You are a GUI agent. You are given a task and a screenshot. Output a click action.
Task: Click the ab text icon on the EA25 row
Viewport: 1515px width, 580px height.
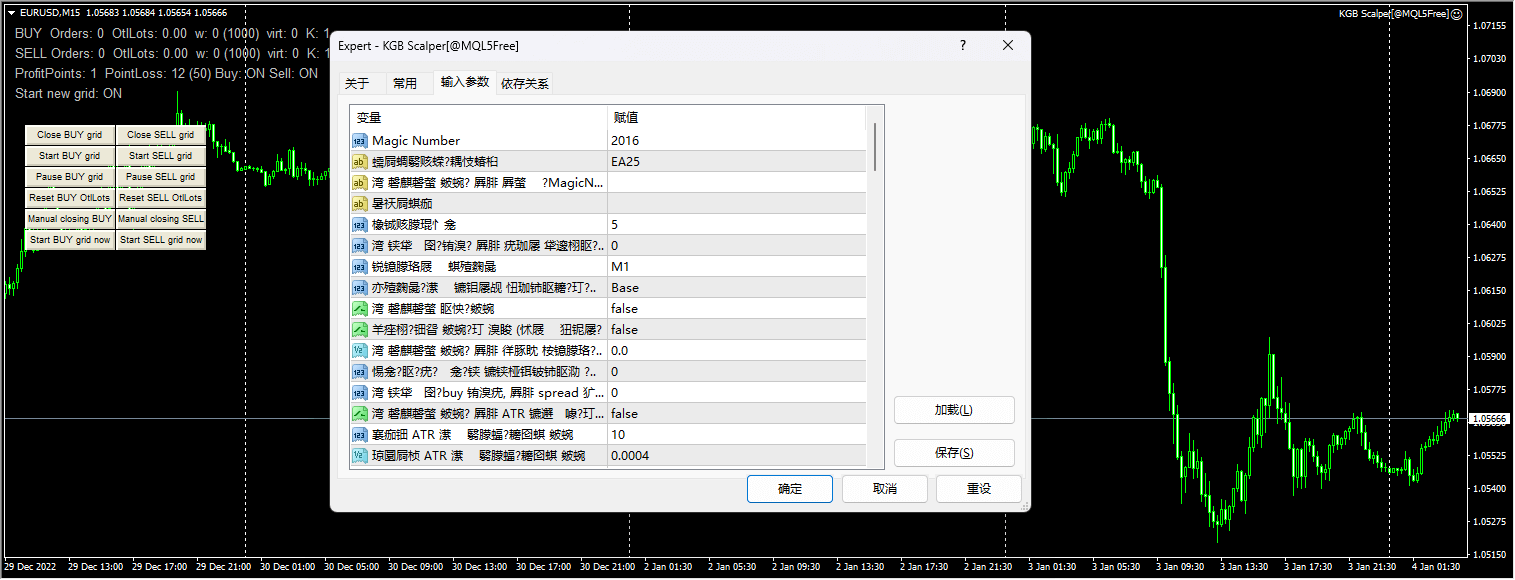point(359,161)
